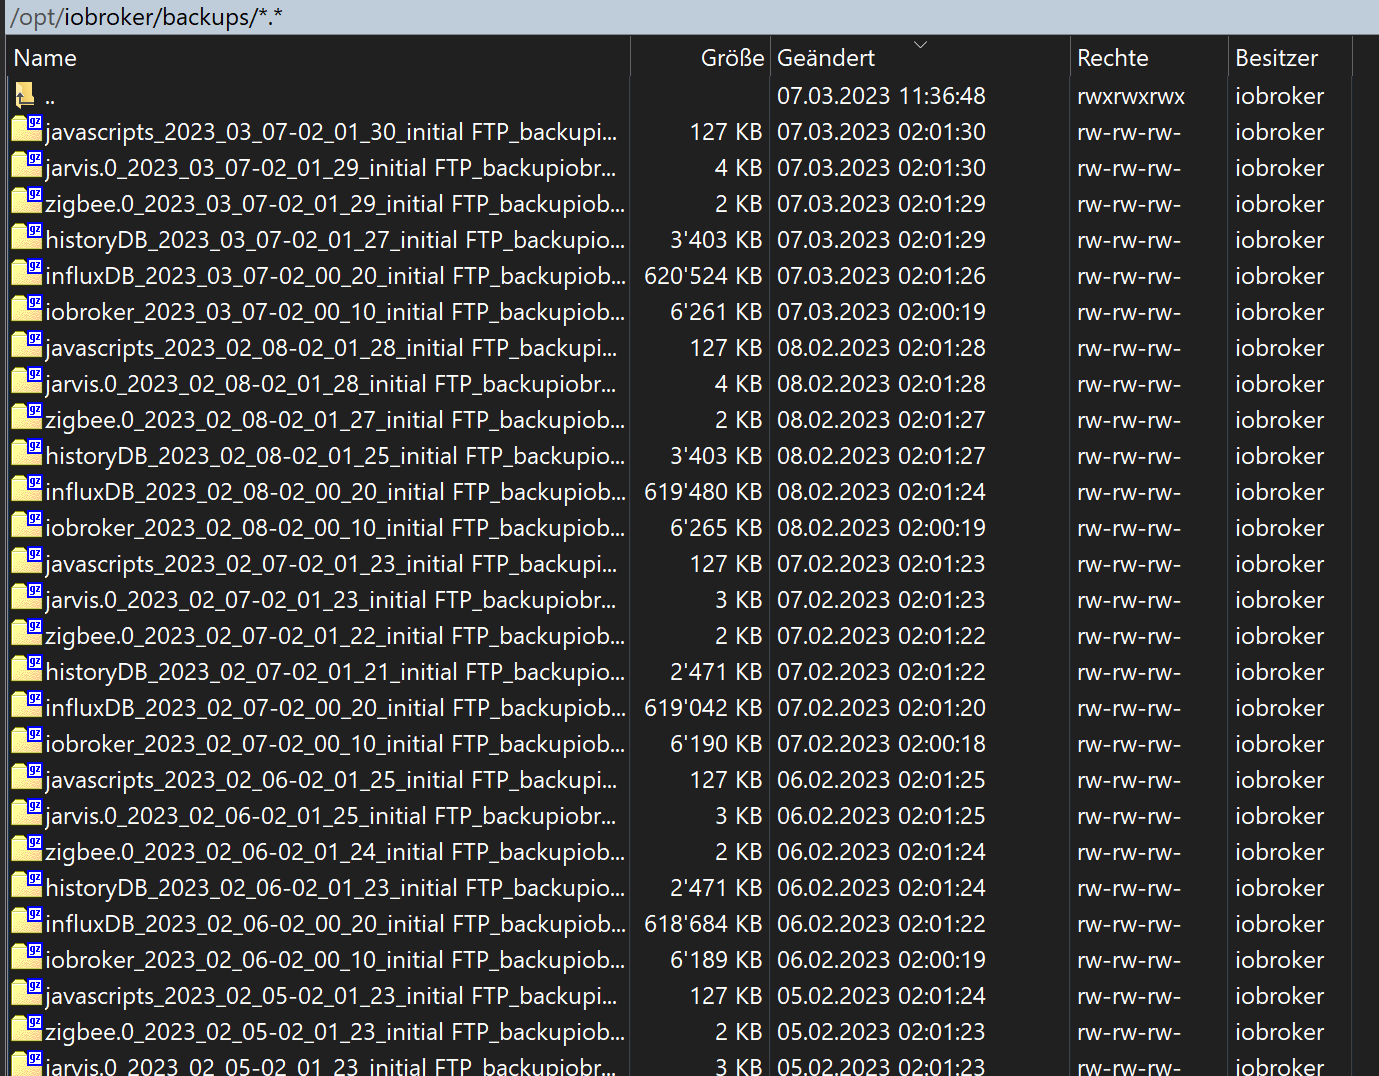This screenshot has height=1076, width=1379.
Task: Pick the zigbee.0_2023_03_07-02_01_29 archive icon
Action: pos(27,202)
